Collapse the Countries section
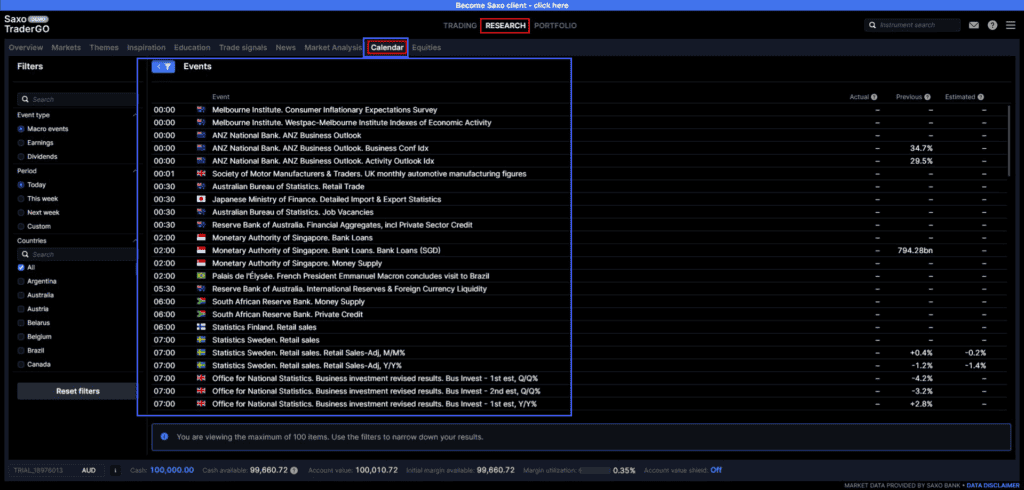1024x490 pixels. (x=135, y=241)
